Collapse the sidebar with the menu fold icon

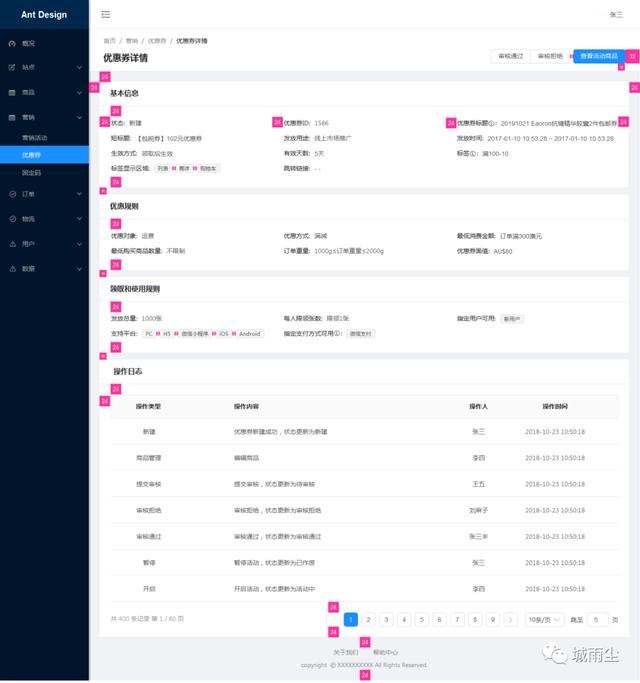(105, 14)
